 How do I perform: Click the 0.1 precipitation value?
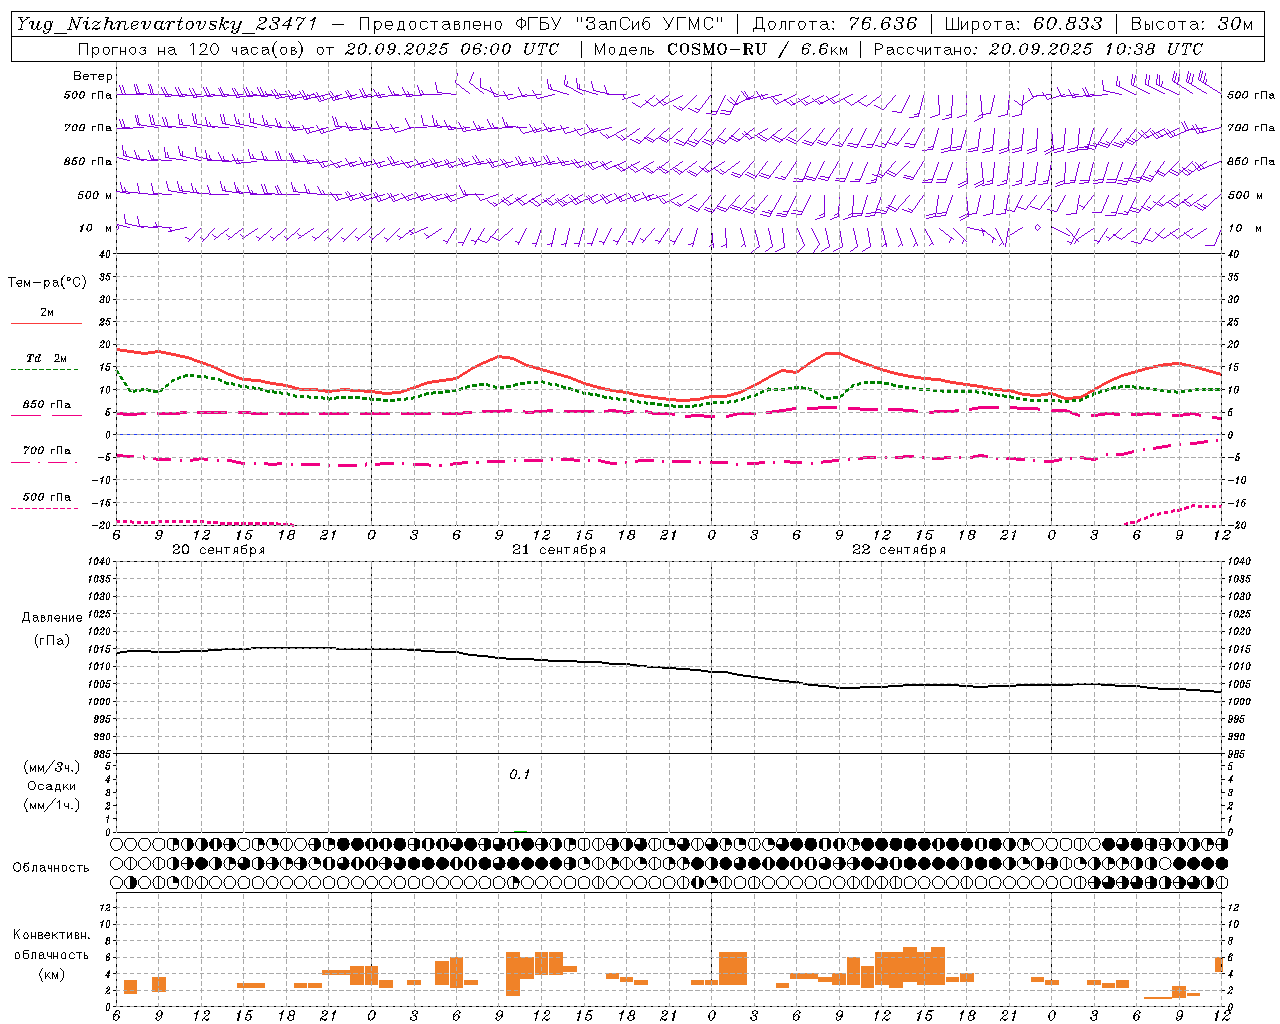pyautogui.click(x=519, y=775)
